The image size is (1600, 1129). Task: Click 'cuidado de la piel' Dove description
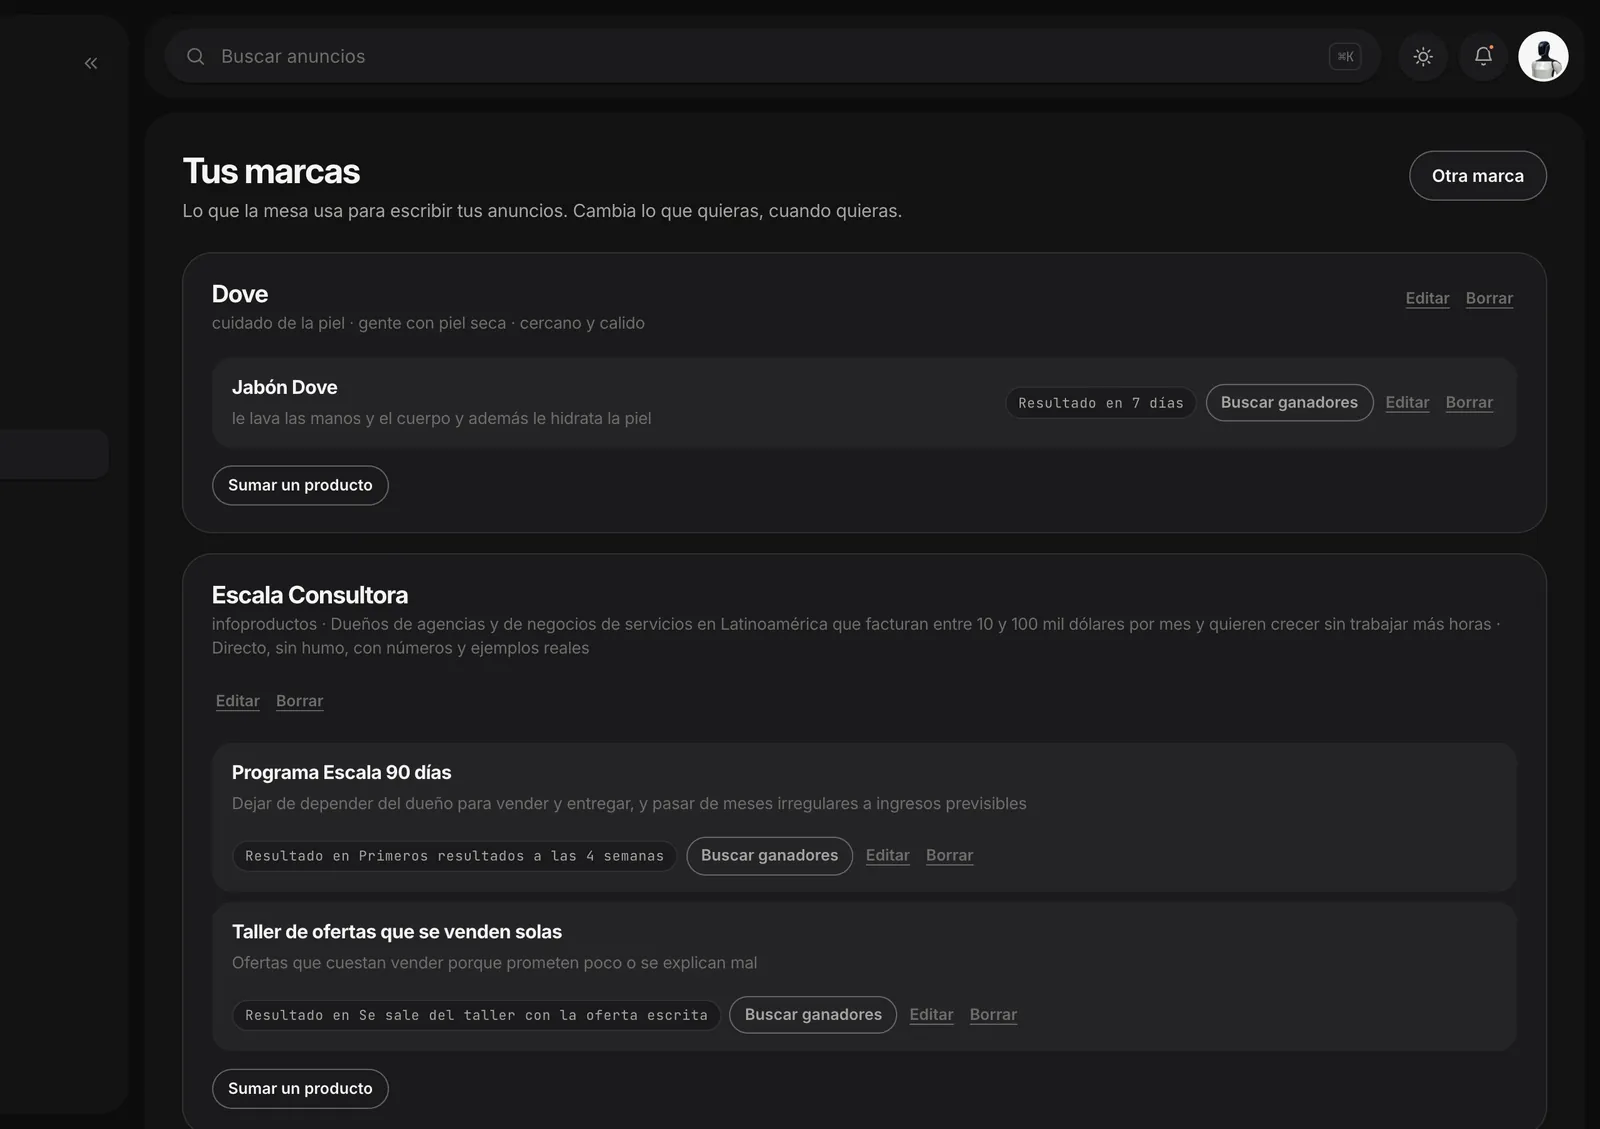coord(428,323)
